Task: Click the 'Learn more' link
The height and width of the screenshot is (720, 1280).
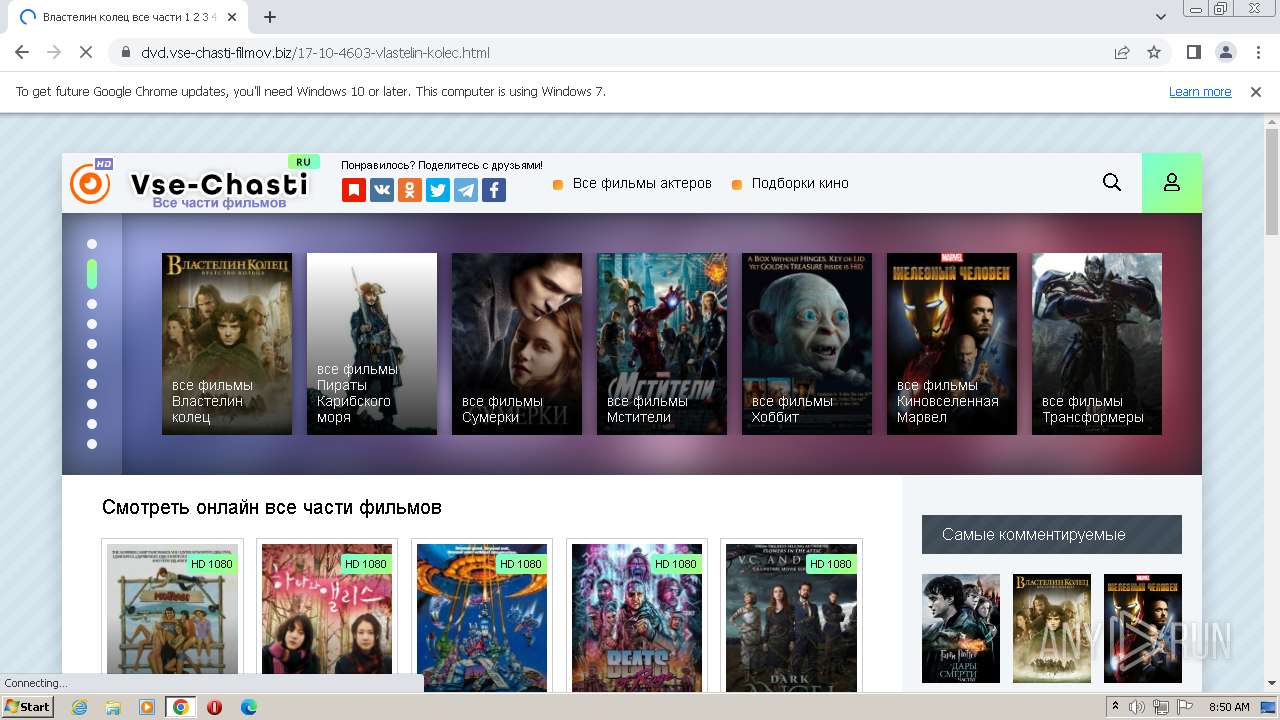Action: click(x=1200, y=91)
